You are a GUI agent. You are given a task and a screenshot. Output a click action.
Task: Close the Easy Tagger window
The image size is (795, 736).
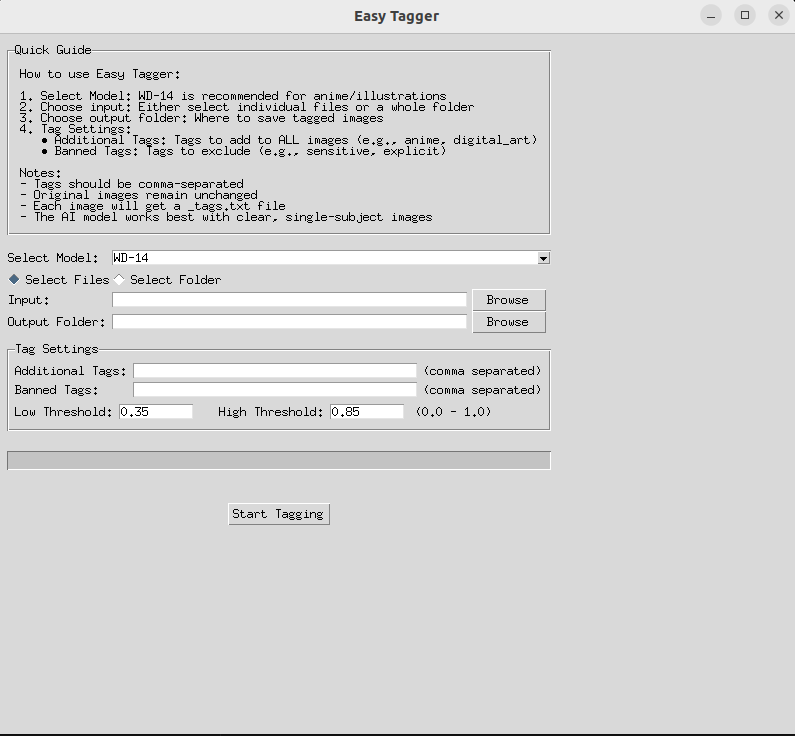(x=778, y=15)
